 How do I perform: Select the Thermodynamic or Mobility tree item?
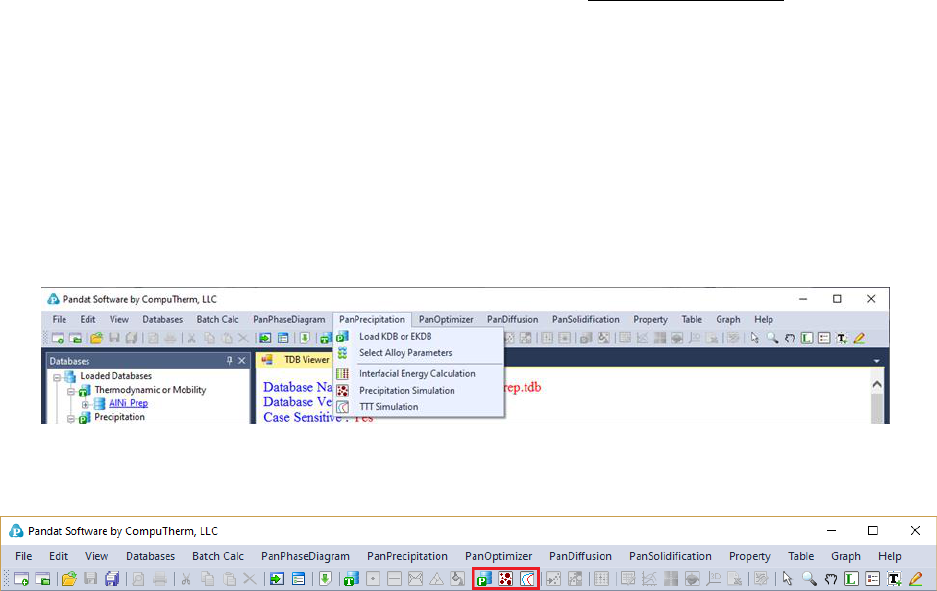pos(150,390)
